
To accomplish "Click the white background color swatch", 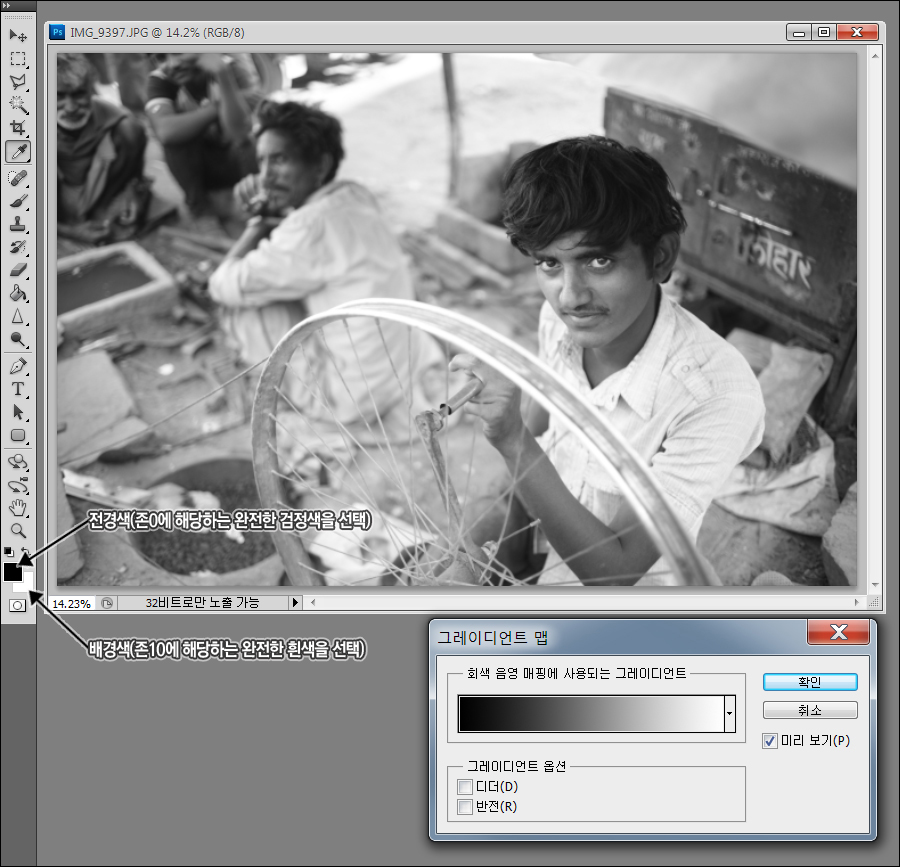I will (x=27, y=585).
